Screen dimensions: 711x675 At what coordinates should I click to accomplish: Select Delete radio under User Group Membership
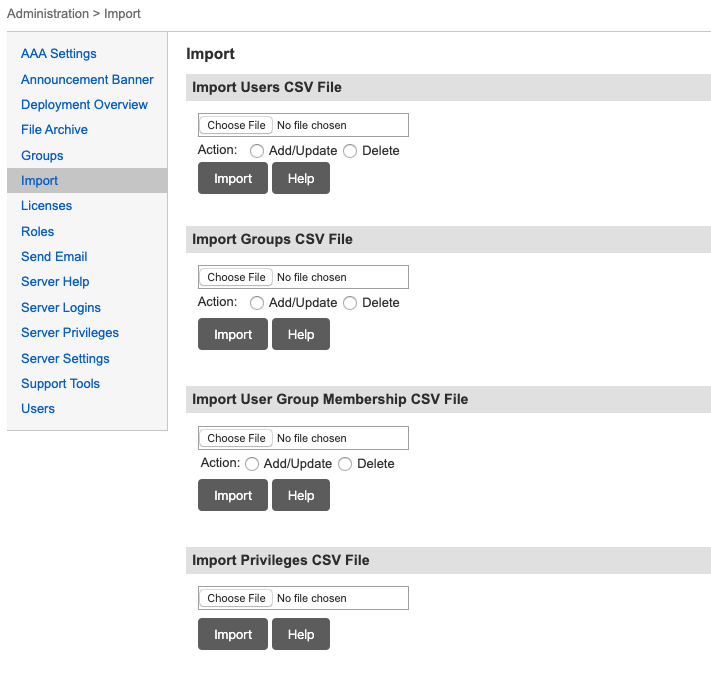click(345, 464)
